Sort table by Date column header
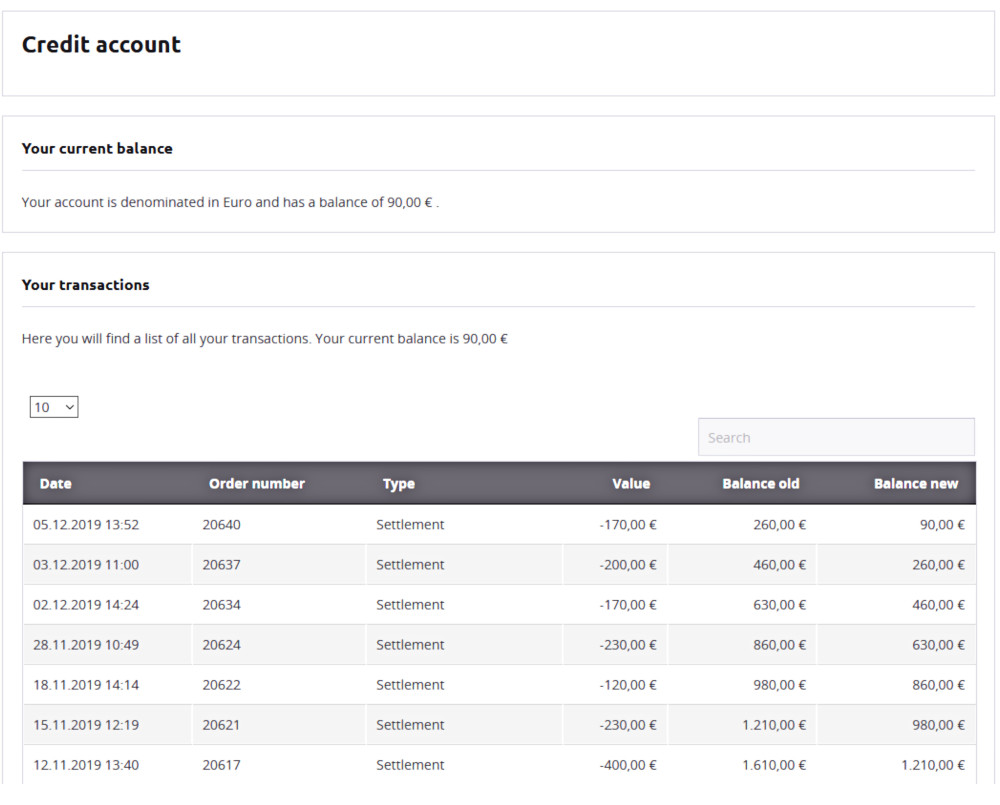Image resolution: width=1000 pixels, height=805 pixels. tap(56, 484)
